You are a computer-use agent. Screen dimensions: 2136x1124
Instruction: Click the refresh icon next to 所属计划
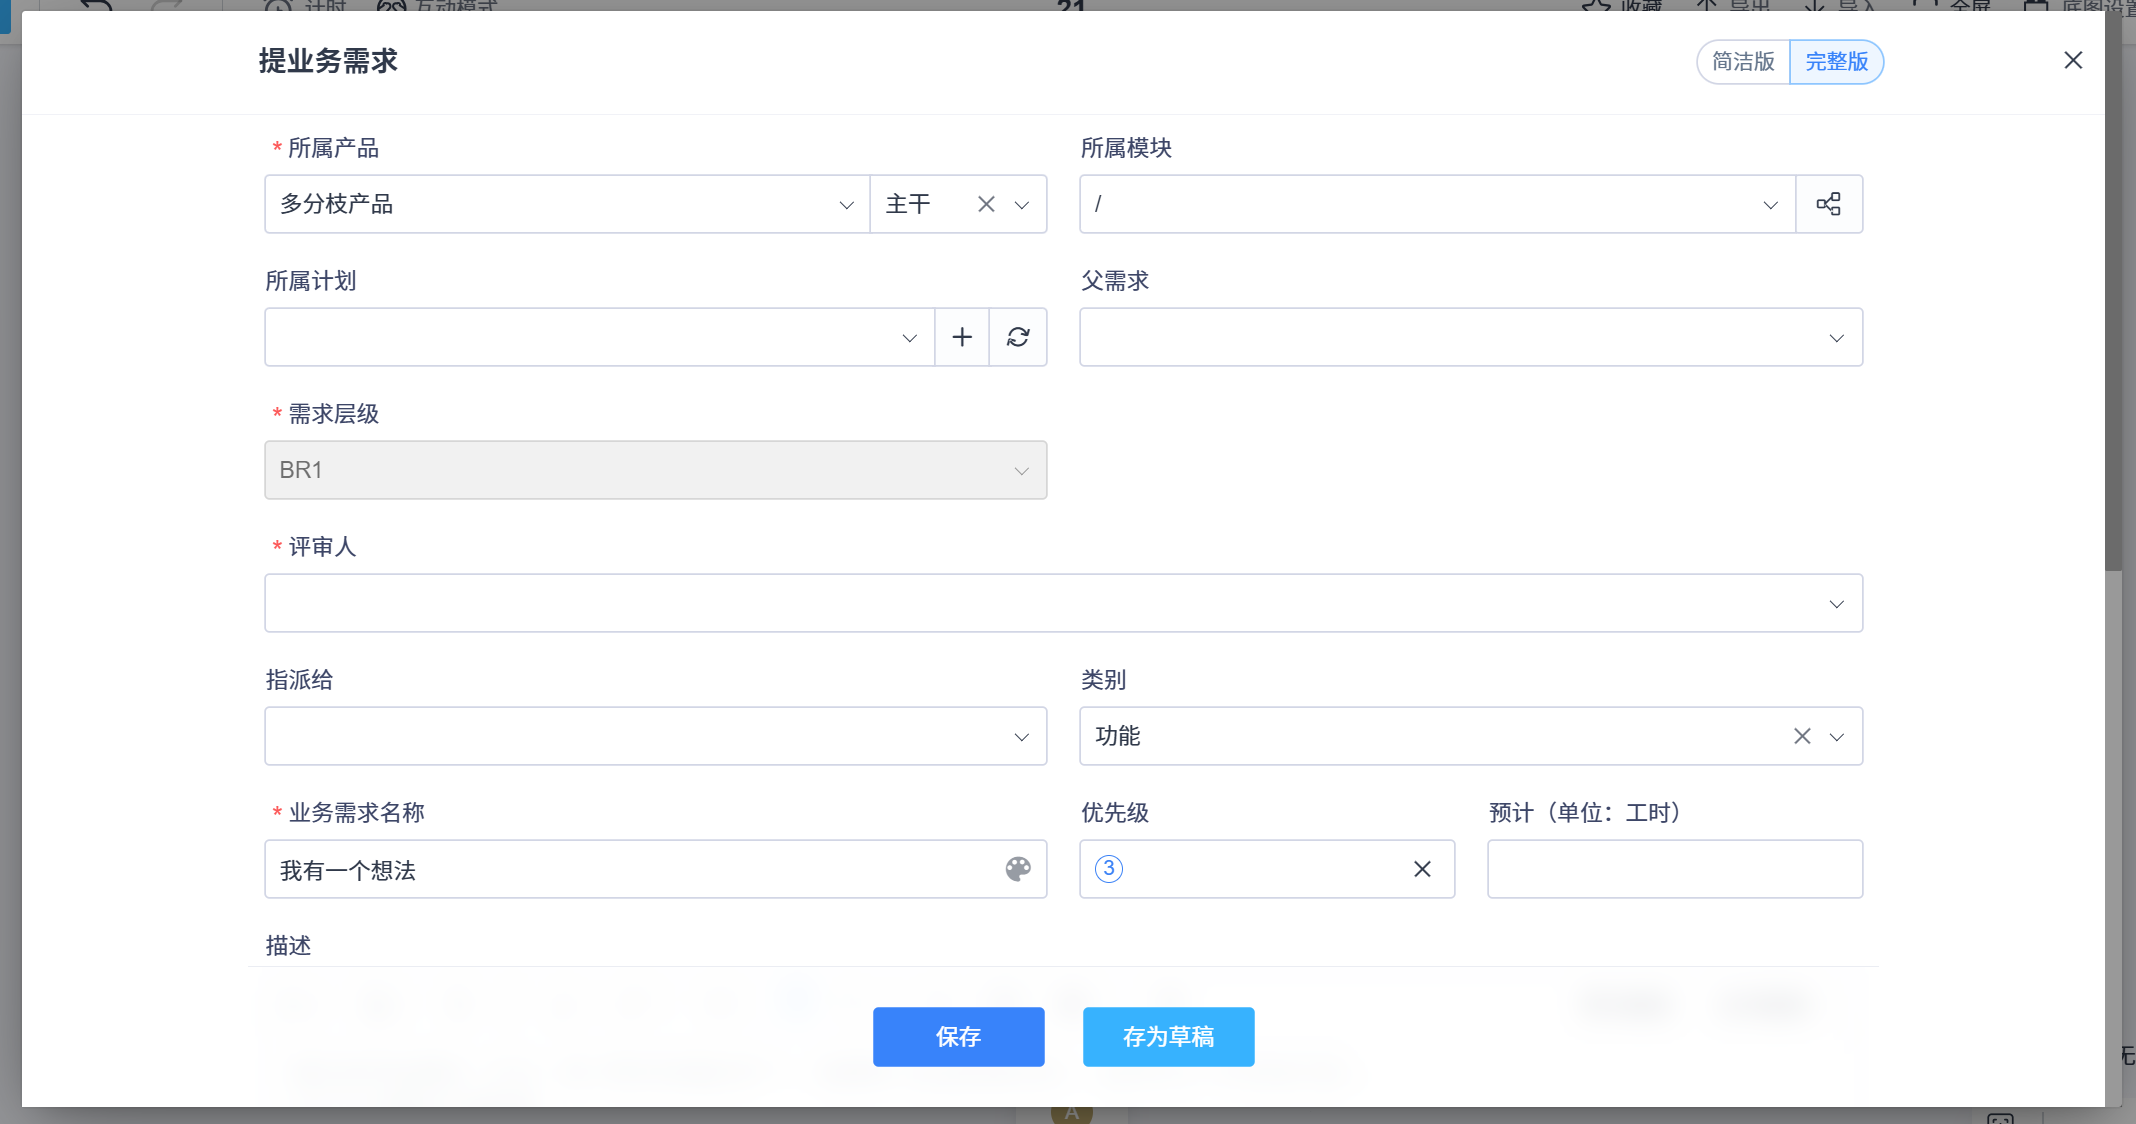(x=1018, y=337)
